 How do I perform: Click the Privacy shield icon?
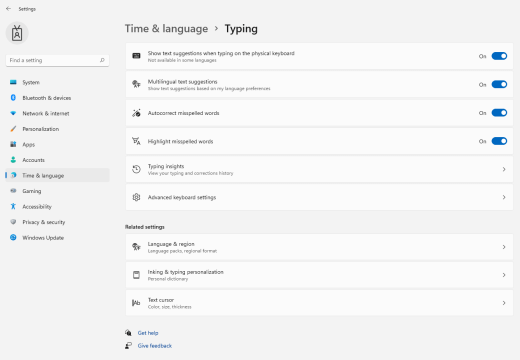click(x=13, y=222)
